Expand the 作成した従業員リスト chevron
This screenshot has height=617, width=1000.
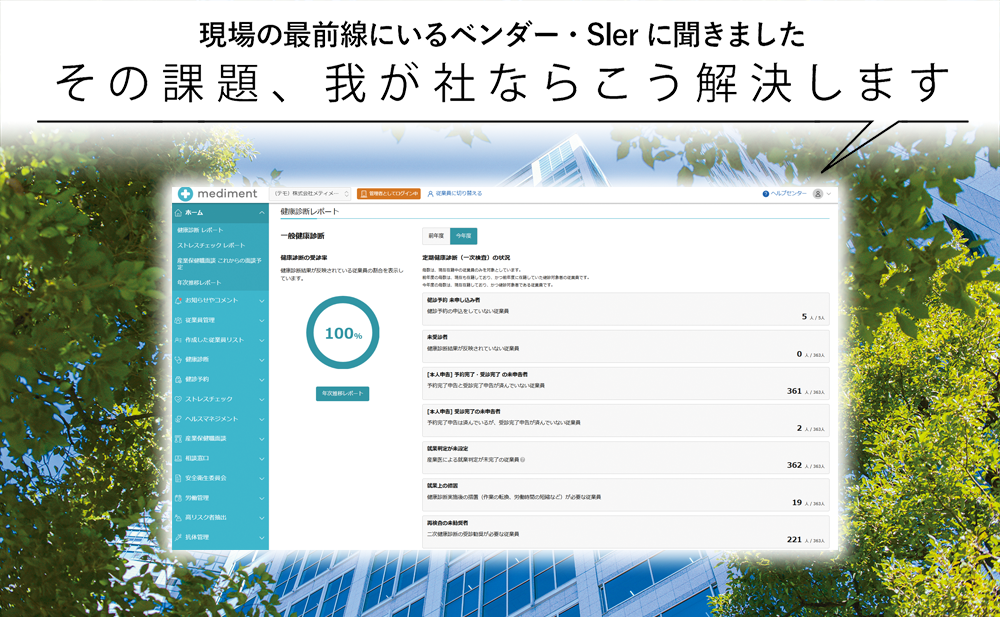coord(261,340)
